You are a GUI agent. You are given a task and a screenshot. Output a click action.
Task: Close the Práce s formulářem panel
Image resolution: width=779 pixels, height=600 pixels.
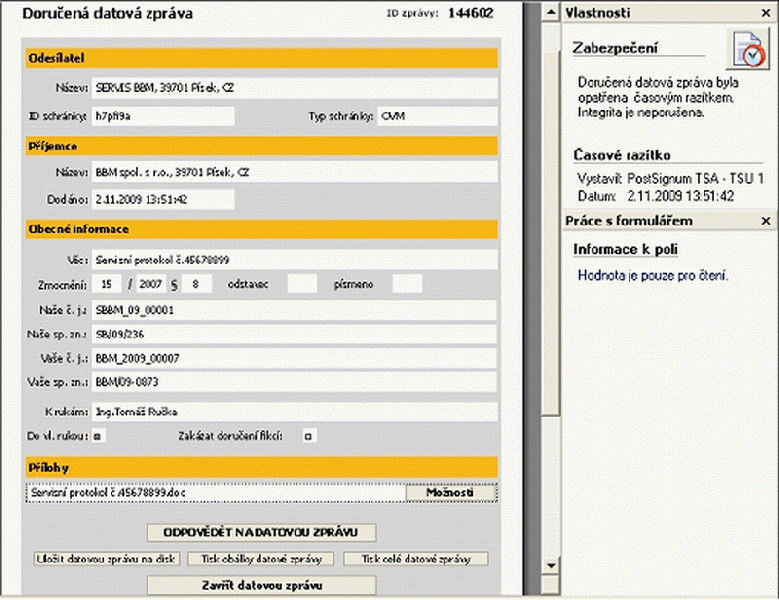[x=767, y=221]
